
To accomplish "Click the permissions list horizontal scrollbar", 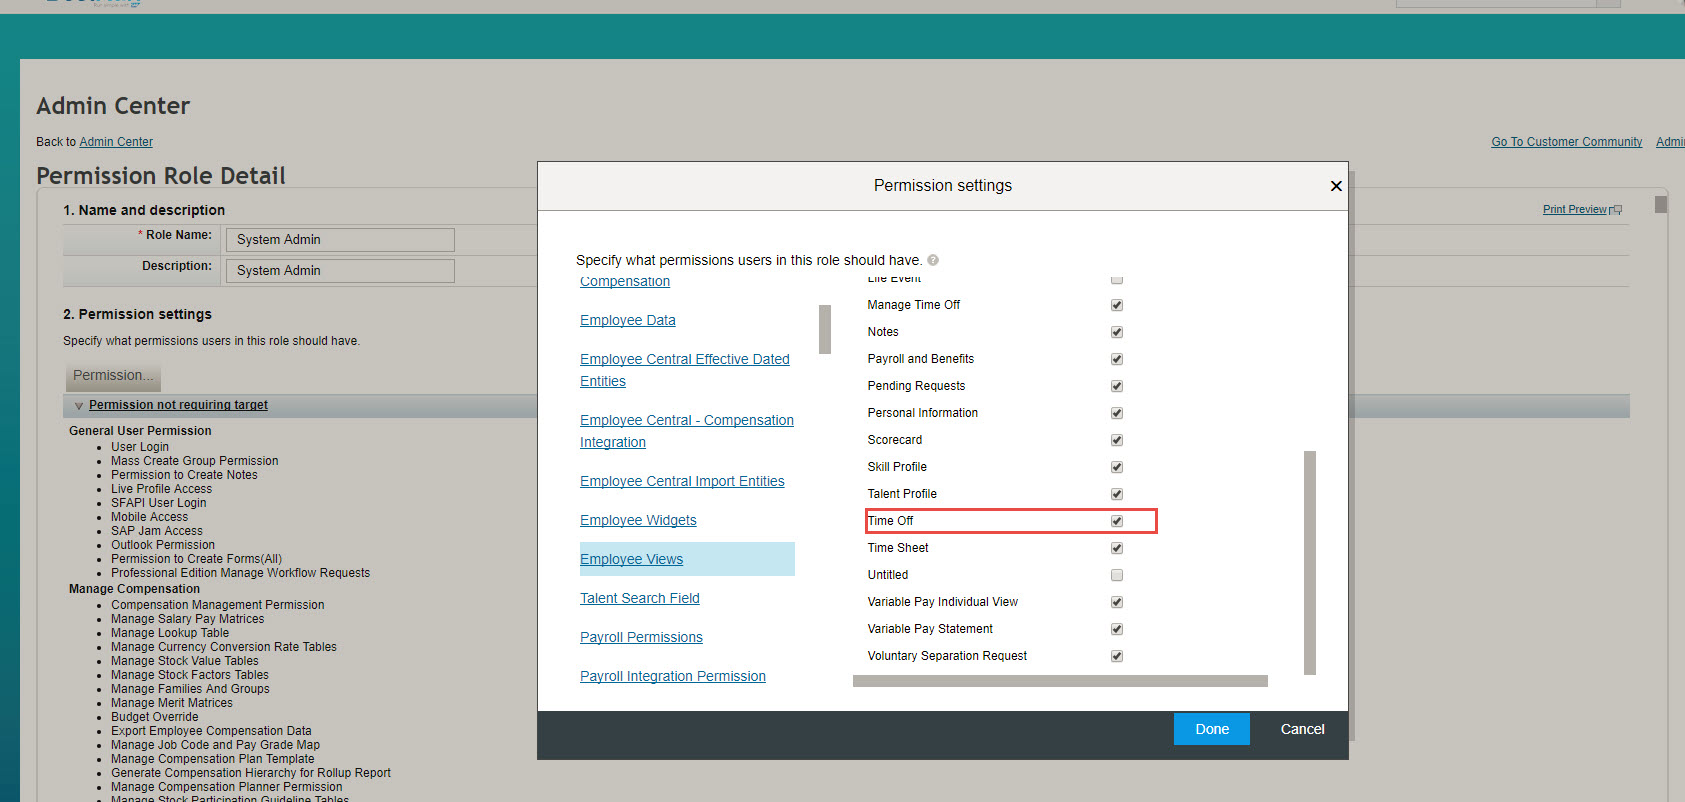I will tap(1060, 681).
